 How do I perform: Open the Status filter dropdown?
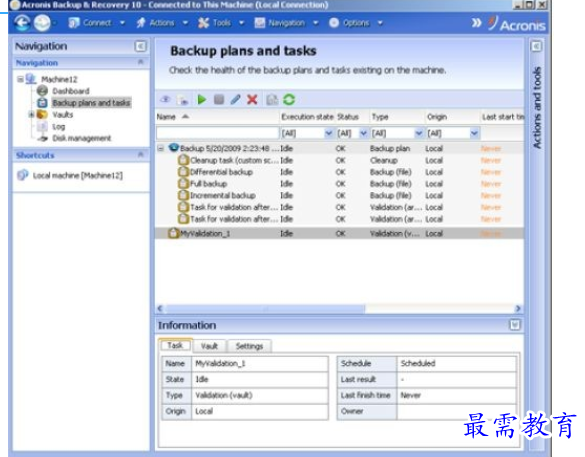tap(363, 133)
